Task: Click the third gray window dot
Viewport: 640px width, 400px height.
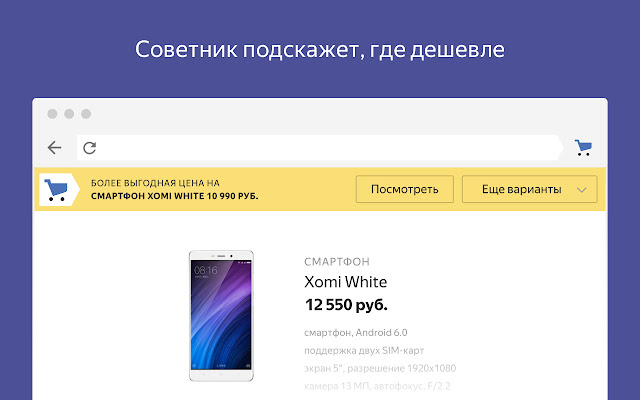Action: coord(86,114)
